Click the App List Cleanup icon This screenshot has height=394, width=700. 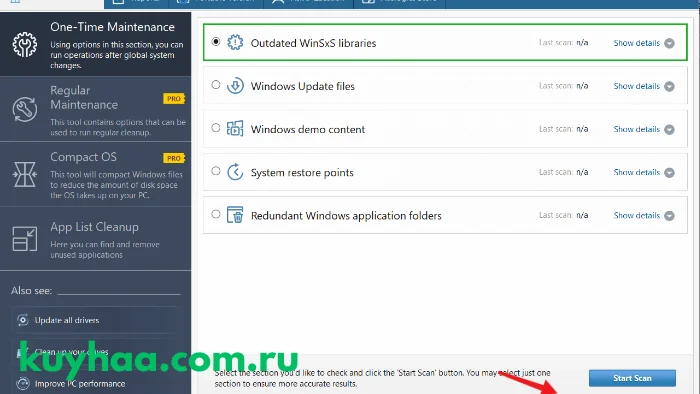(x=25, y=239)
